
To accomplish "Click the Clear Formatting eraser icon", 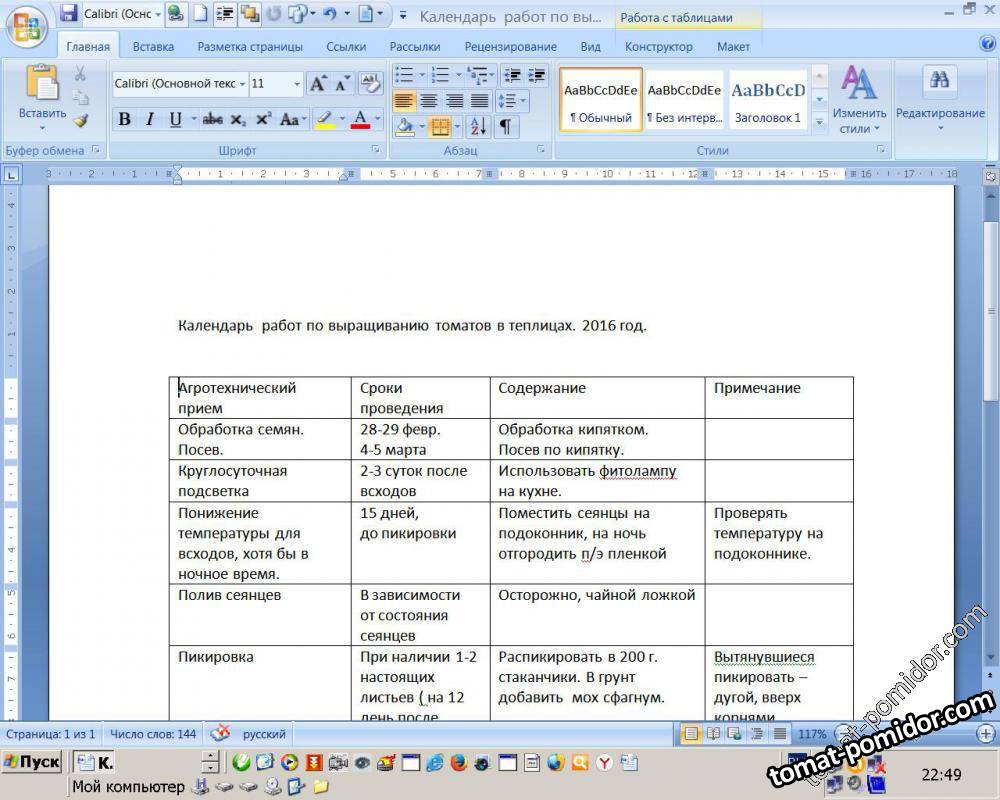I will click(370, 83).
